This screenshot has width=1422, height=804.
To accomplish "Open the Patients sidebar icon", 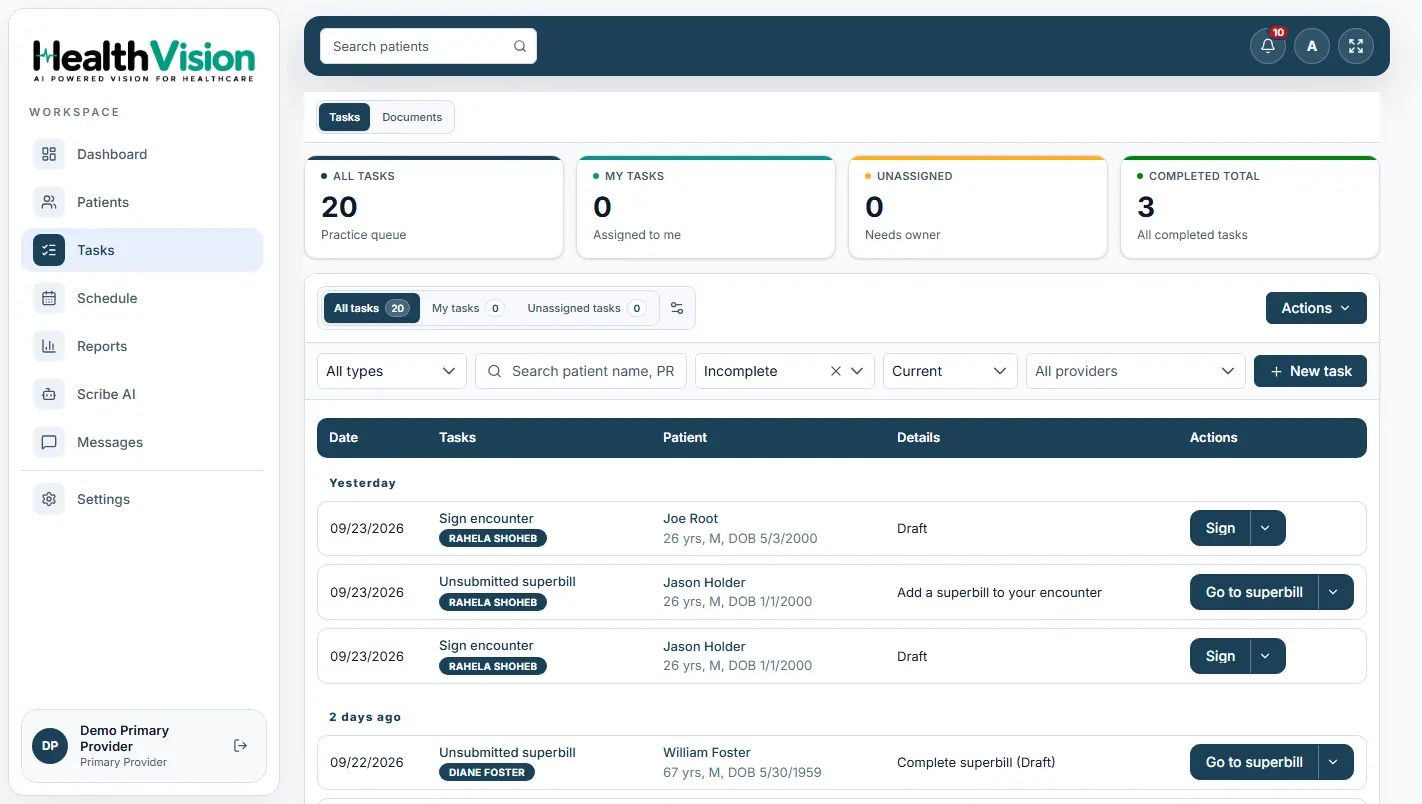I will point(49,202).
